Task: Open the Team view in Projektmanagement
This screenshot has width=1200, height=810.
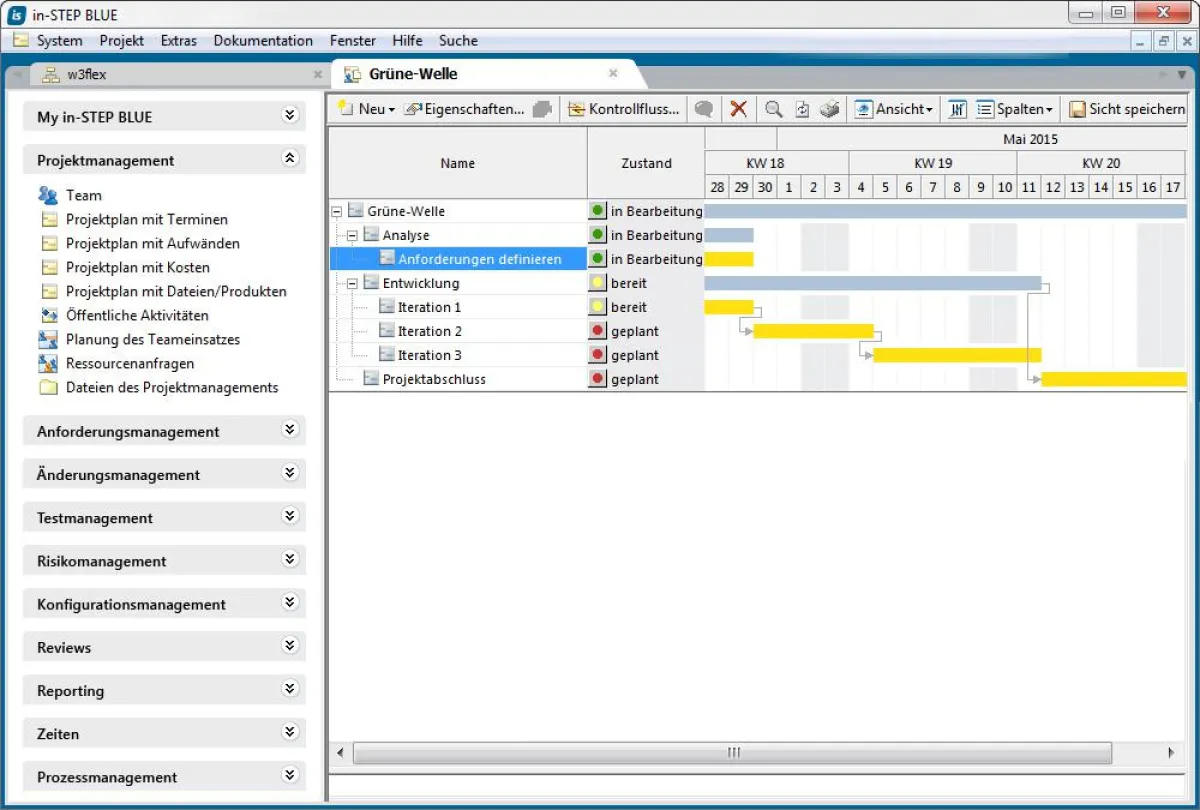Action: click(x=84, y=195)
